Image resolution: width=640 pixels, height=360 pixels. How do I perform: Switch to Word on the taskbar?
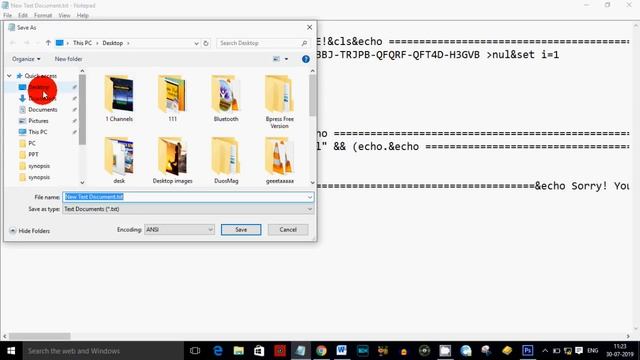(x=342, y=351)
